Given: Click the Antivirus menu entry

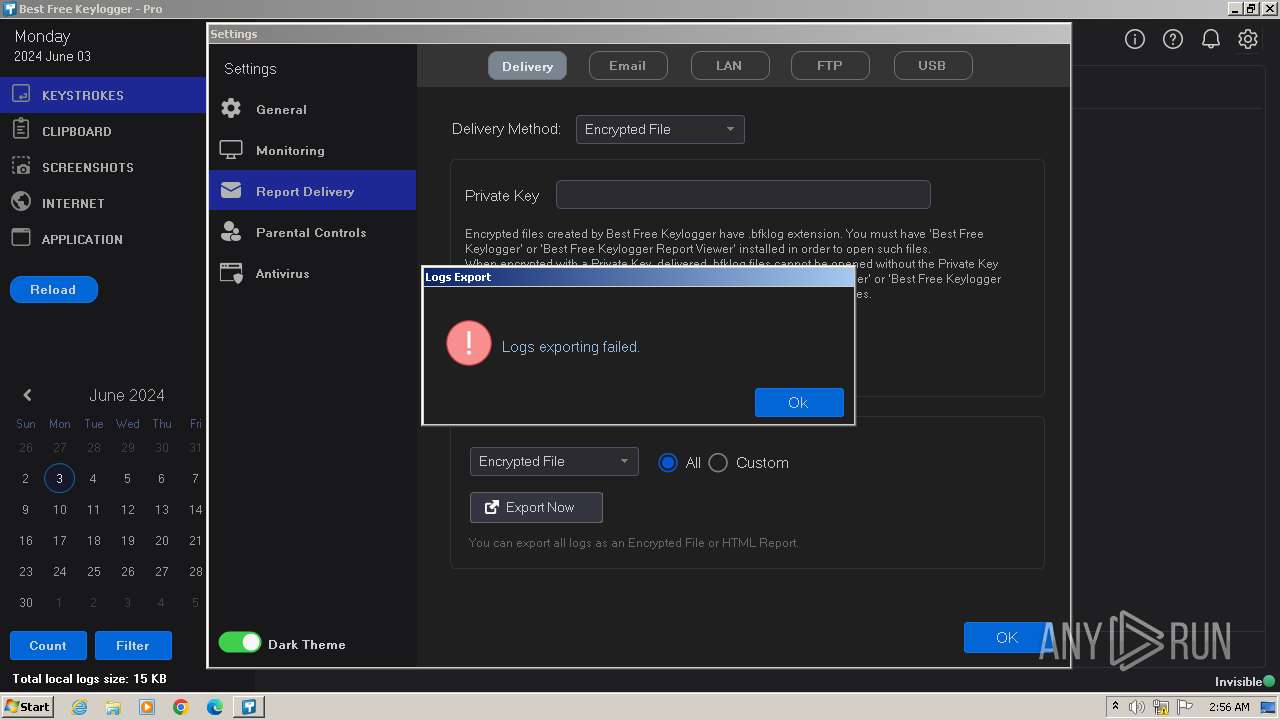Looking at the screenshot, I should 312,273.
